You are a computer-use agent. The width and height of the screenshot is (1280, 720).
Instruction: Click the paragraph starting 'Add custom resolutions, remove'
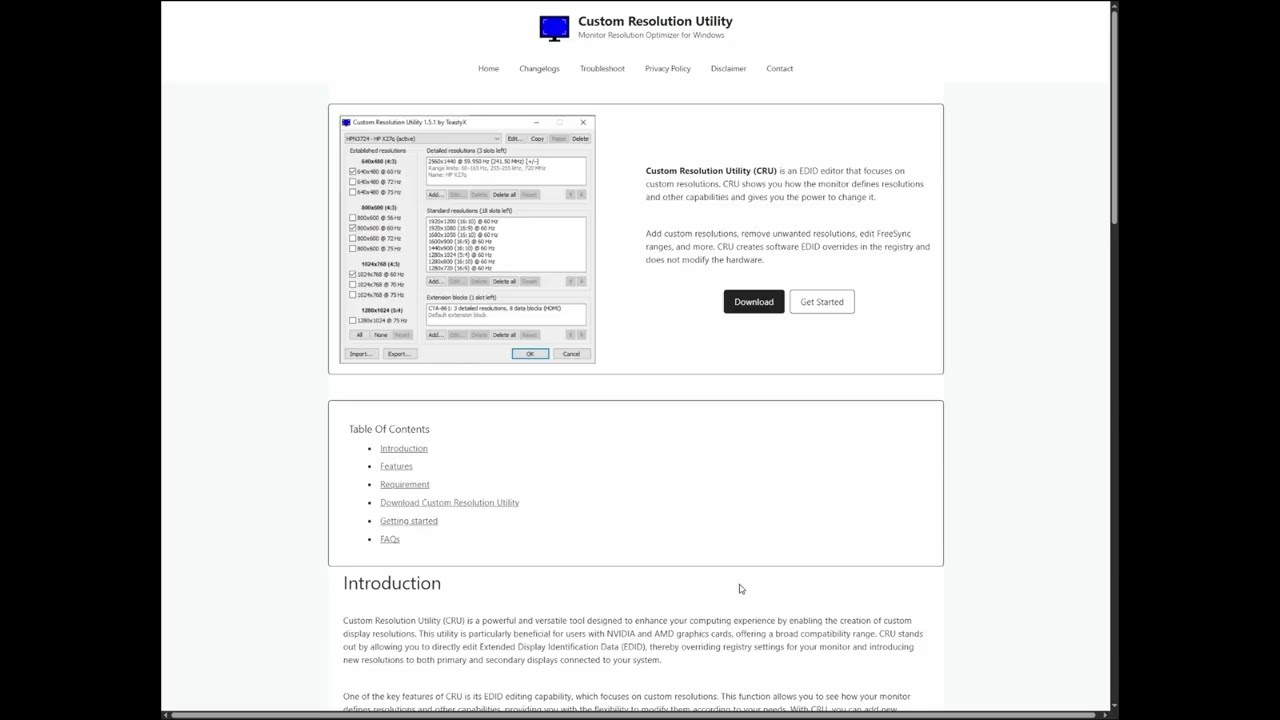[x=788, y=247]
